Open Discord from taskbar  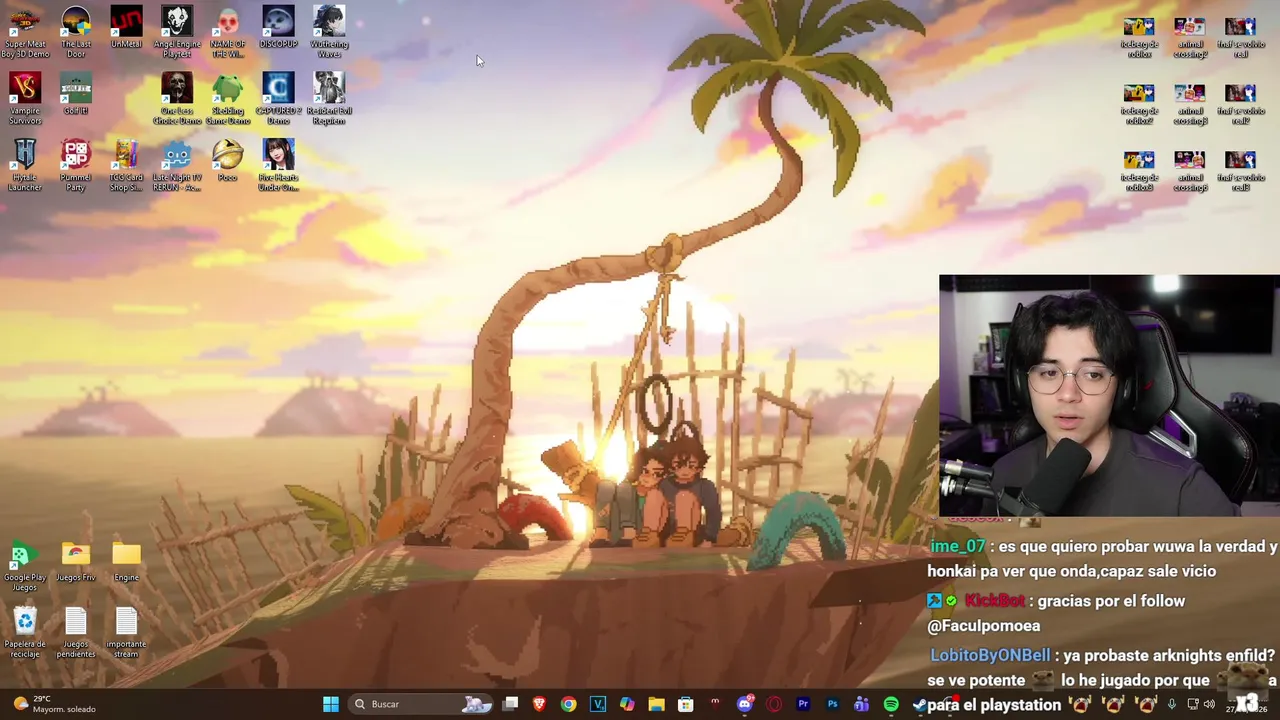click(x=744, y=704)
